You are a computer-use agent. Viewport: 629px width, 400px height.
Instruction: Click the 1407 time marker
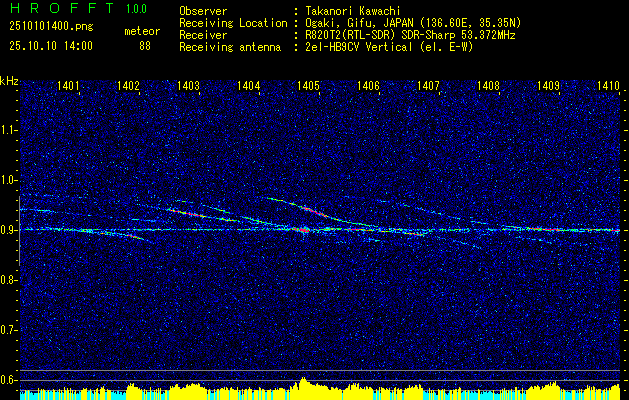(x=428, y=85)
